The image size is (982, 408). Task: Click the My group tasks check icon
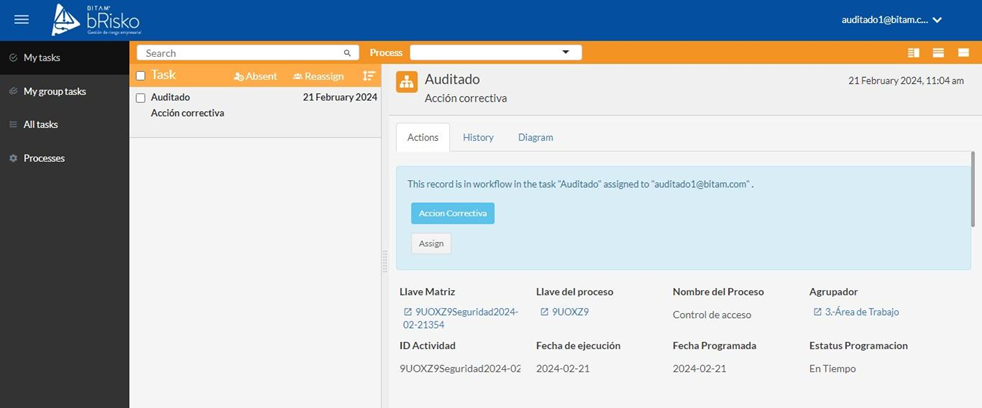[13, 92]
